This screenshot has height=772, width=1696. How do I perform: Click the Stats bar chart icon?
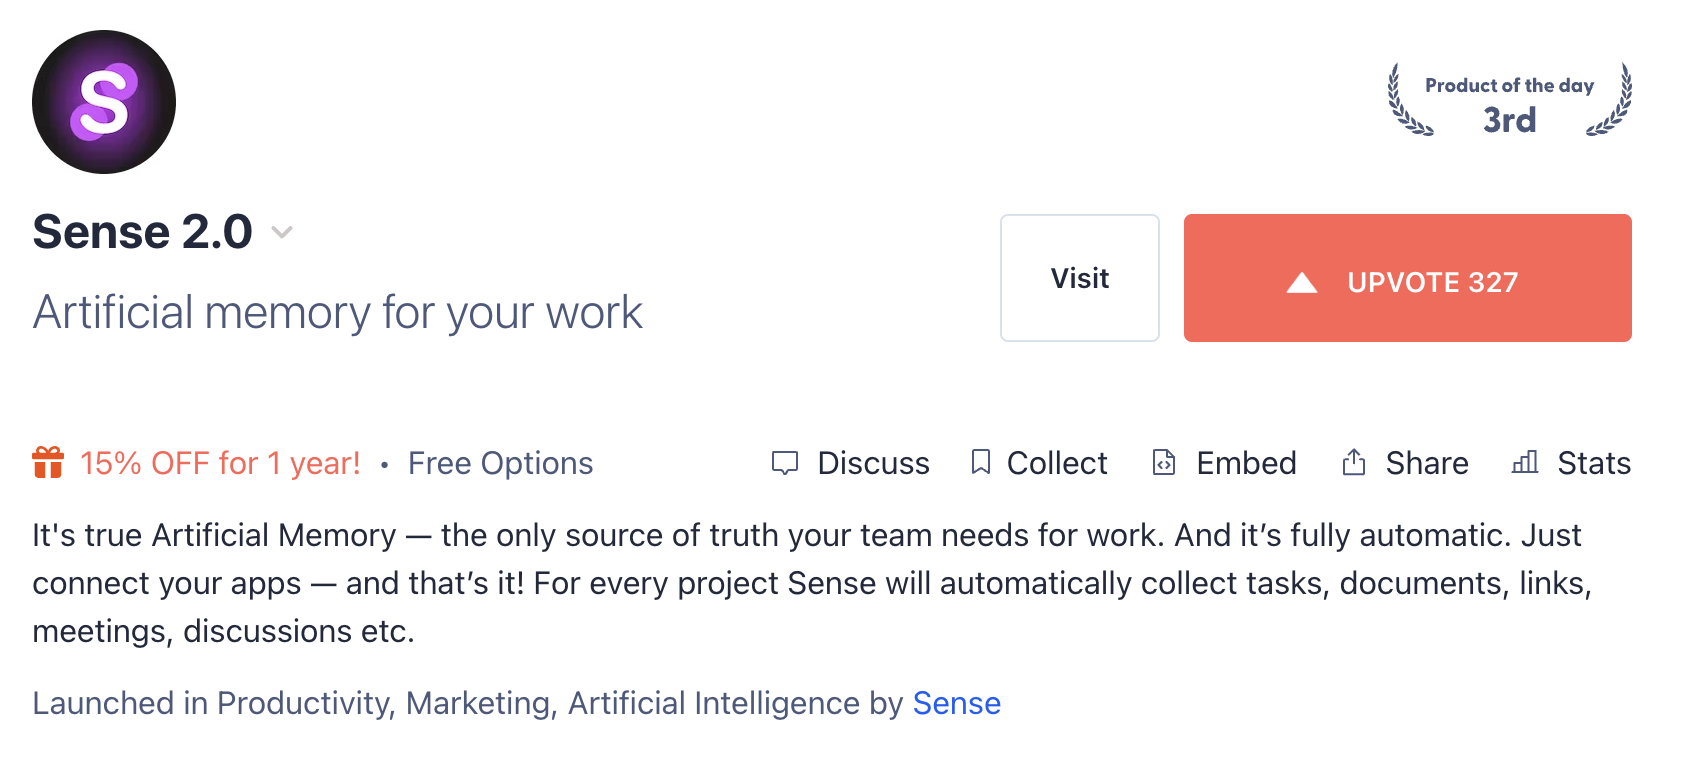point(1525,462)
